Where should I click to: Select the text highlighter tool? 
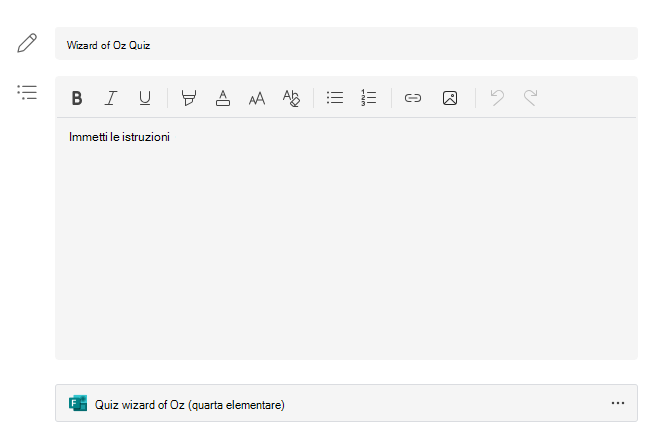189,98
